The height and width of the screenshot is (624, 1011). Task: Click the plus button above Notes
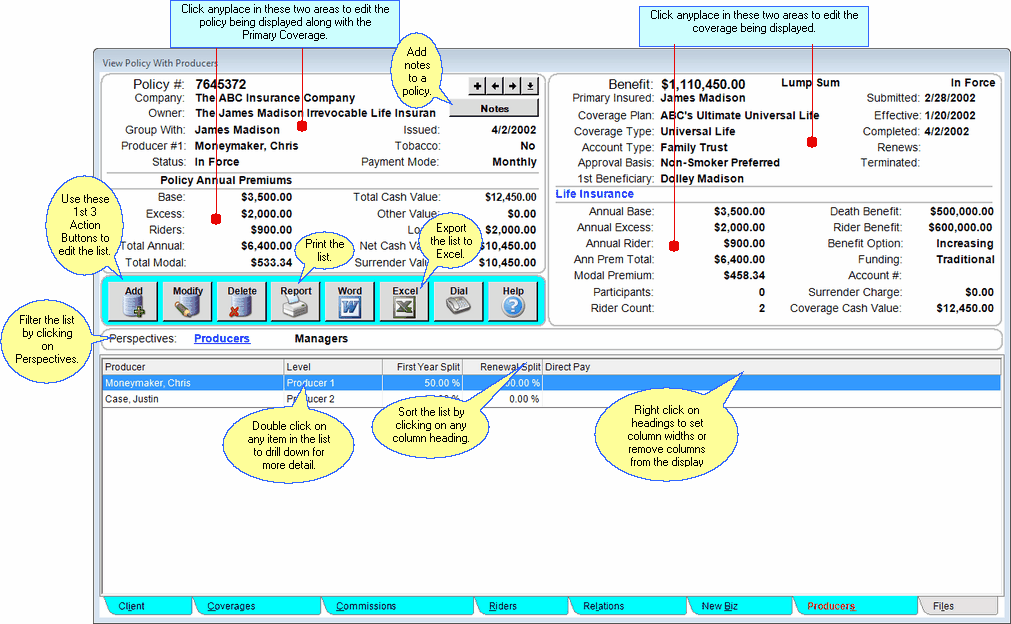tap(478, 86)
